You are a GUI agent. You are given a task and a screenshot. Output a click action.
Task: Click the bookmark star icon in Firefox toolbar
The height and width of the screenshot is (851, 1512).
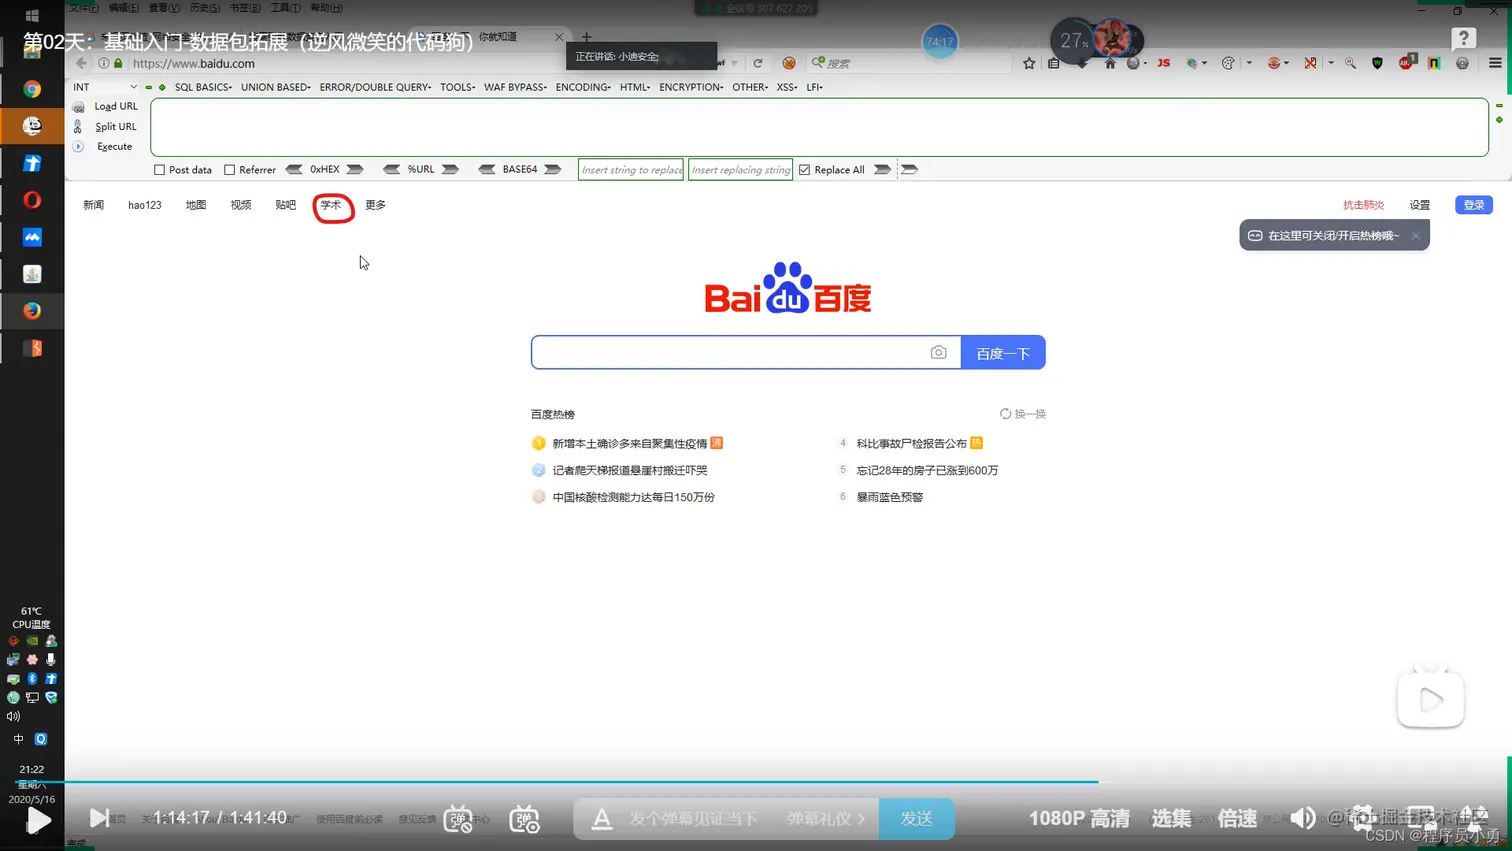tap(1029, 63)
